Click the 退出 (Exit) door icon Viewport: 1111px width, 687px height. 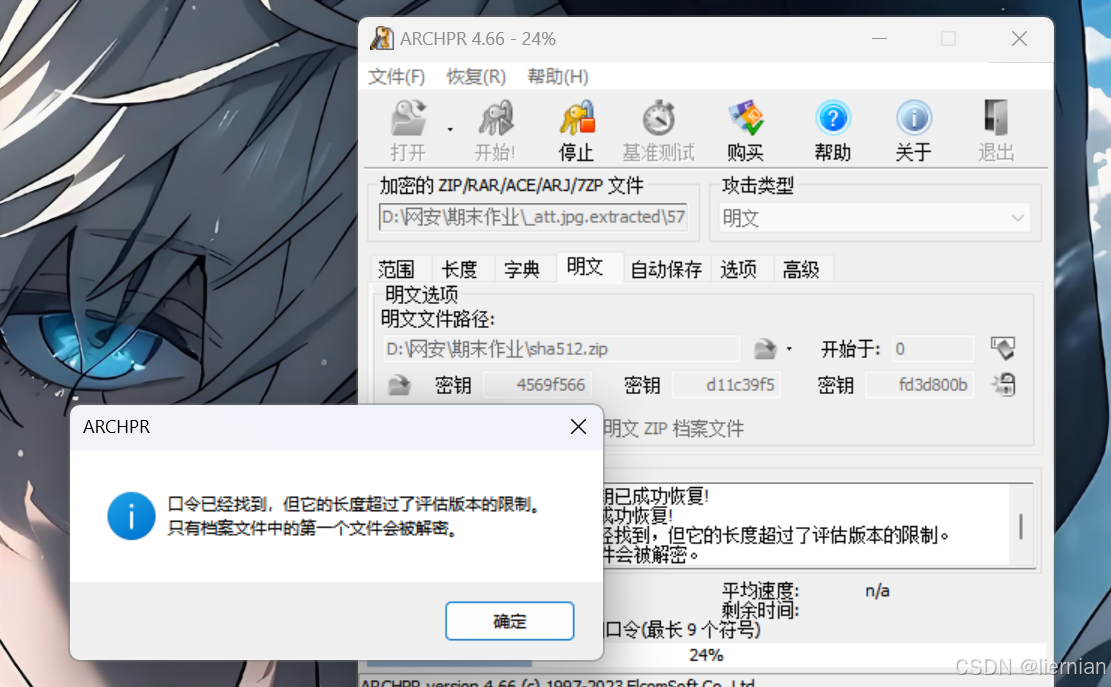click(996, 118)
